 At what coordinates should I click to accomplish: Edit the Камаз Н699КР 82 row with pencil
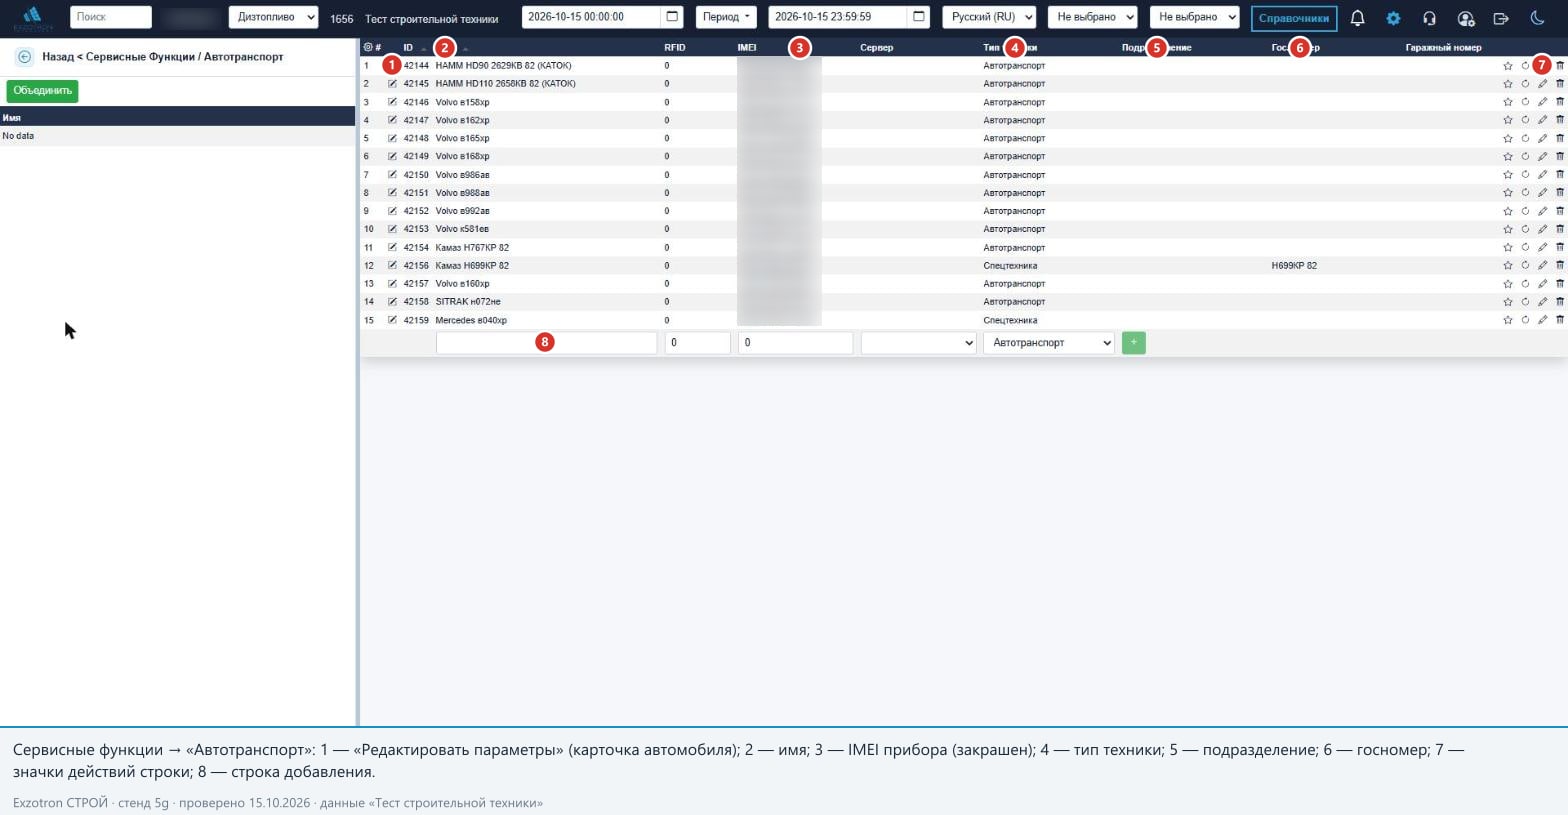(x=1542, y=266)
